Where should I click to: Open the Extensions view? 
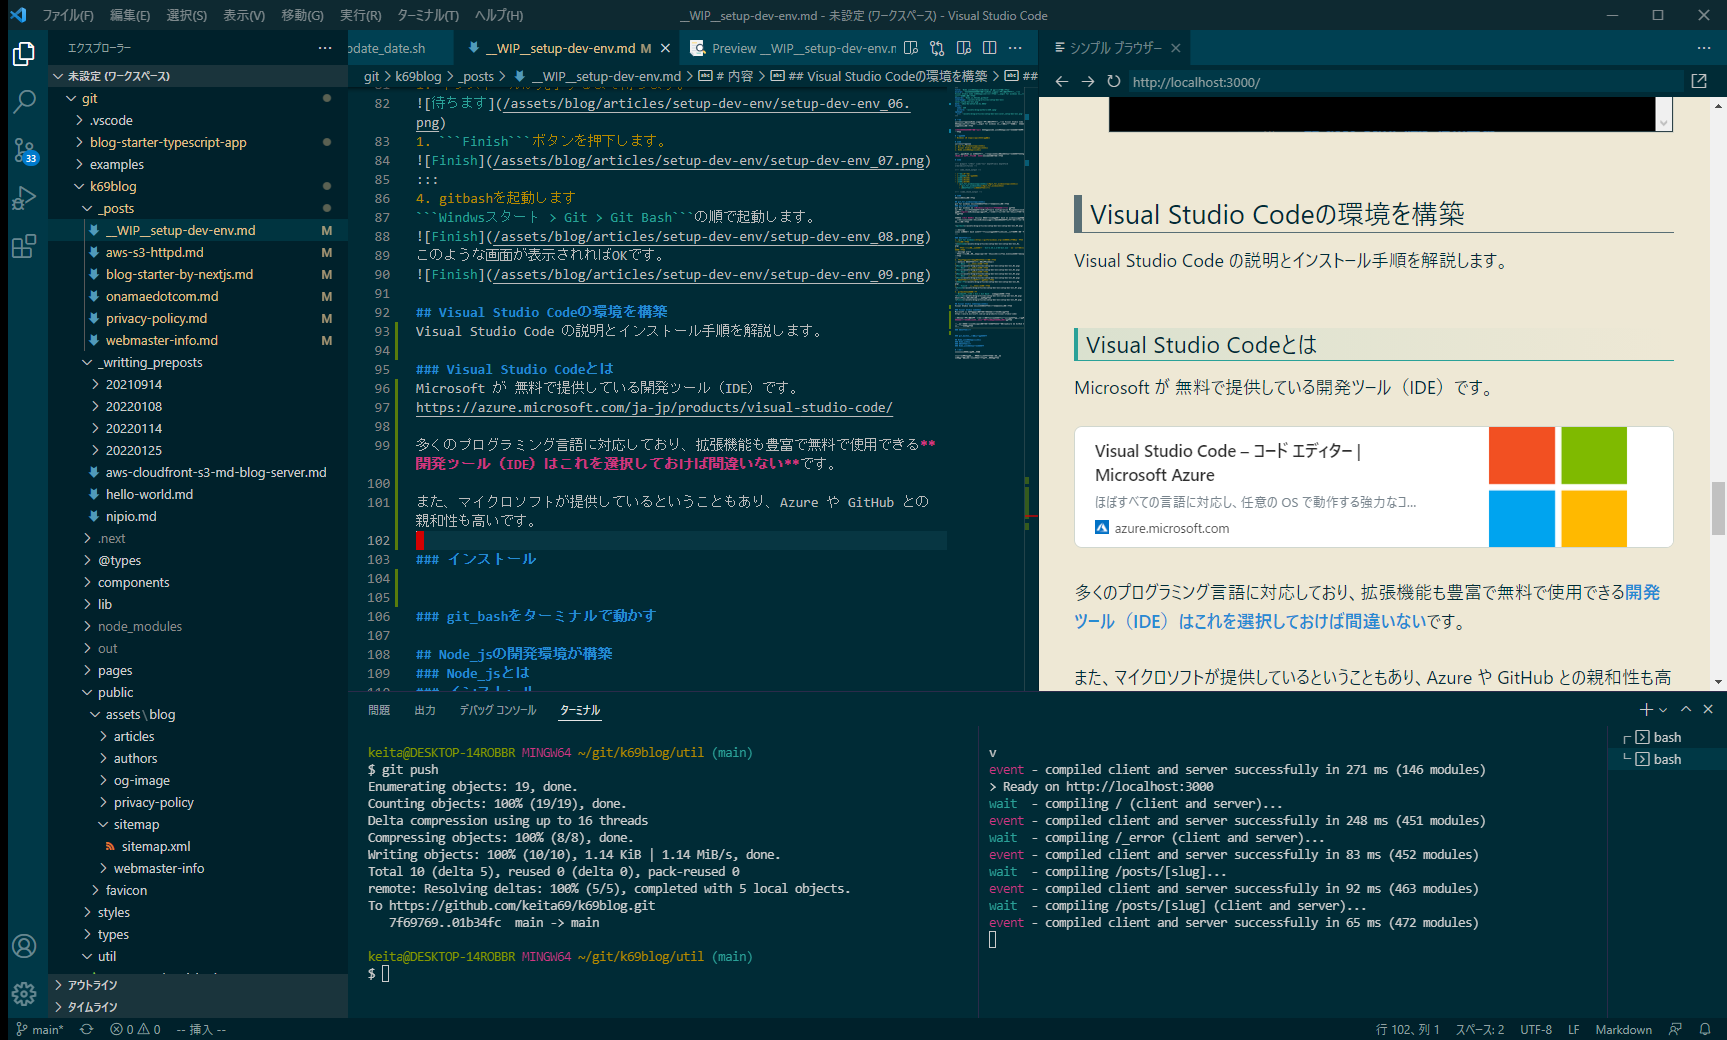(24, 246)
